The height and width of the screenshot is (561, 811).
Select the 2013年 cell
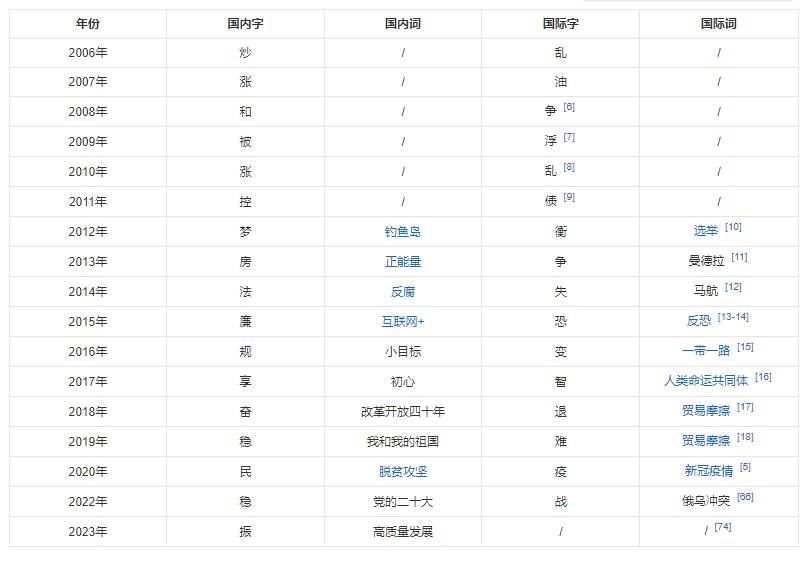[x=88, y=262]
